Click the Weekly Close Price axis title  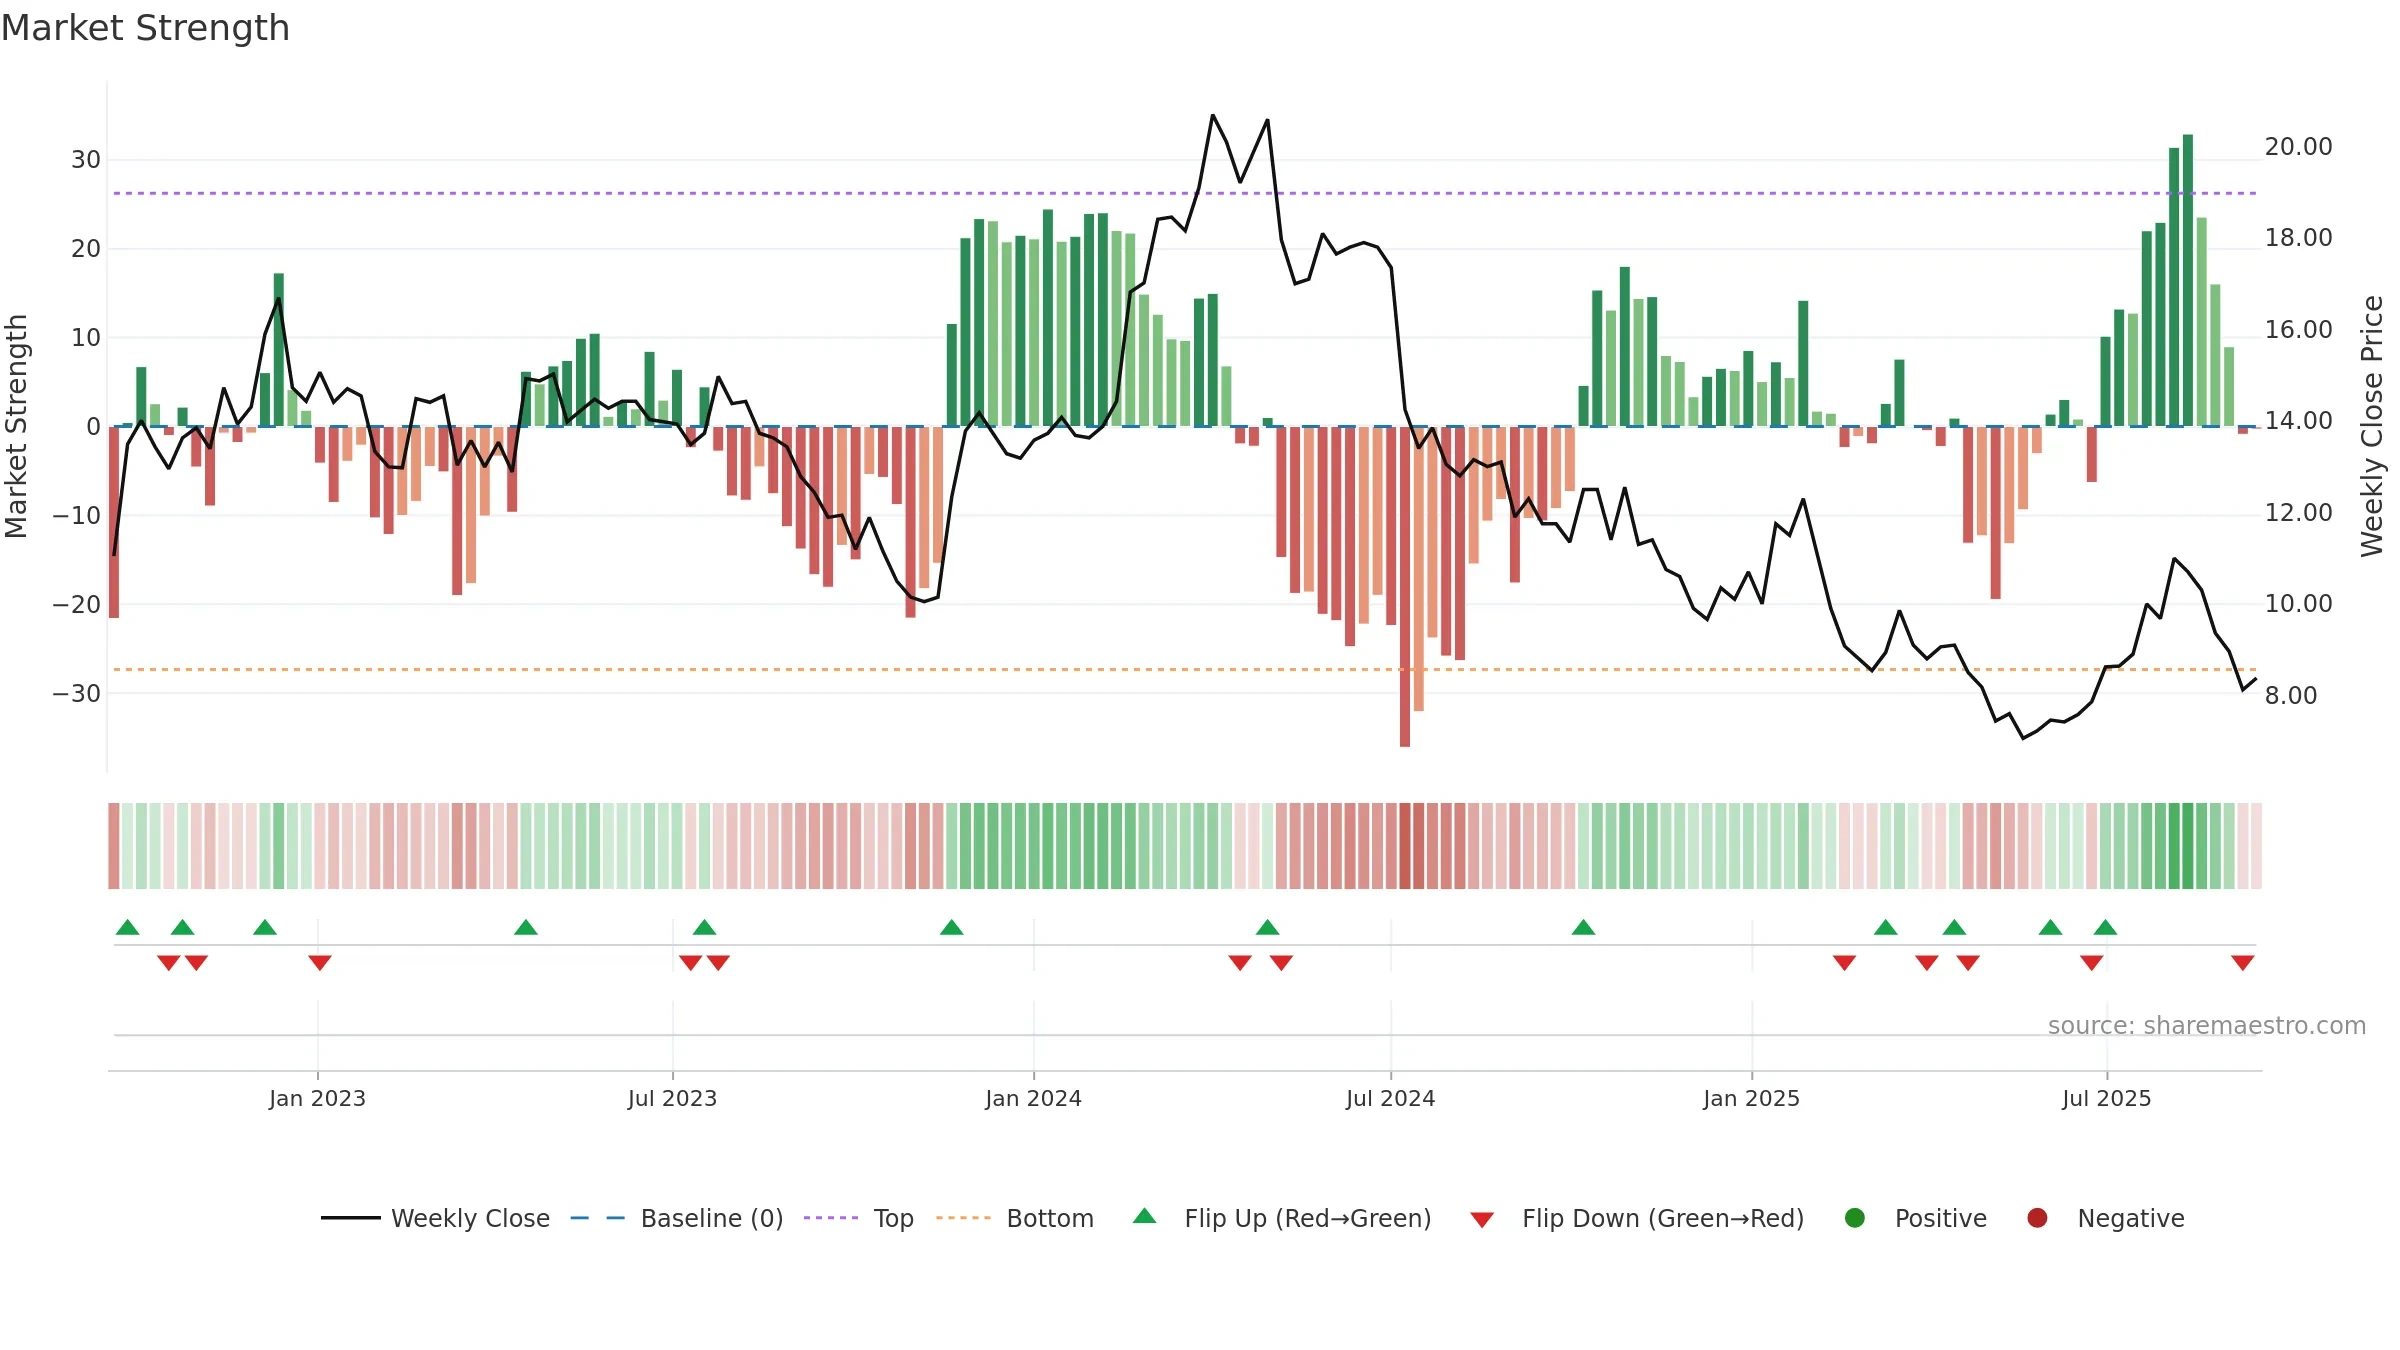(2372, 426)
